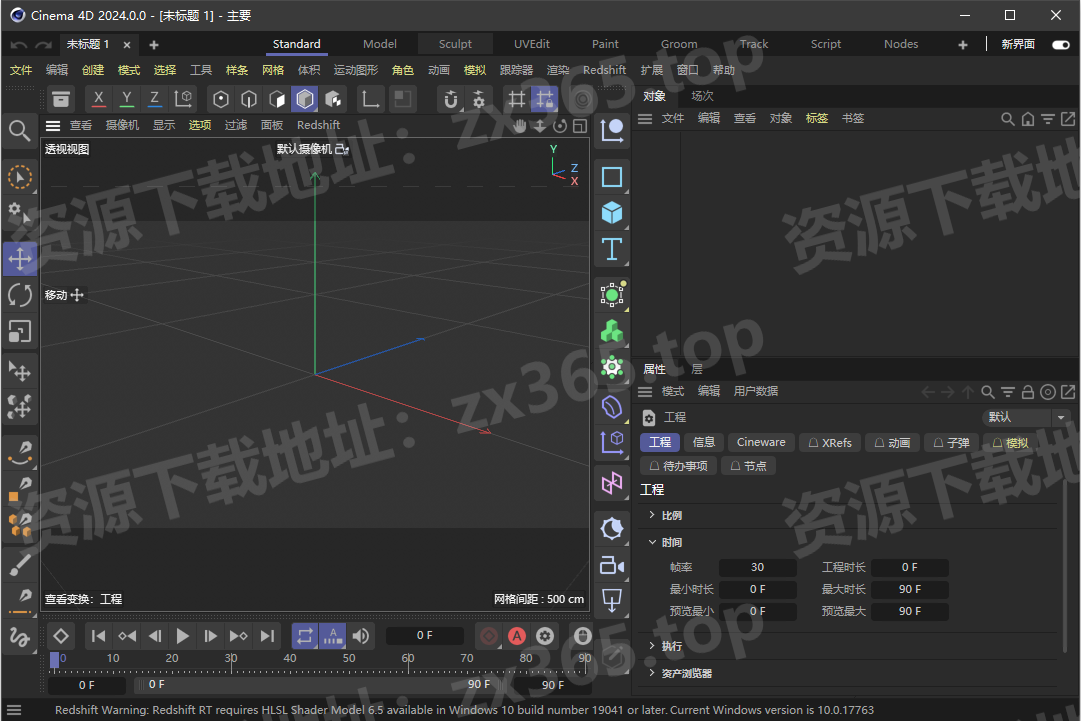Image resolution: width=1081 pixels, height=721 pixels.
Task: Toggle autokeying red A button
Action: point(516,636)
